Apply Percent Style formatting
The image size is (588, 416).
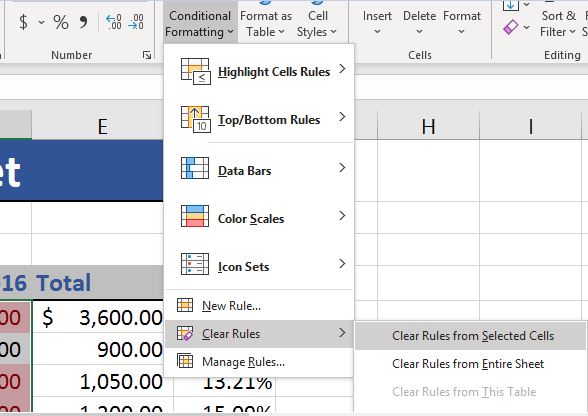click(61, 22)
